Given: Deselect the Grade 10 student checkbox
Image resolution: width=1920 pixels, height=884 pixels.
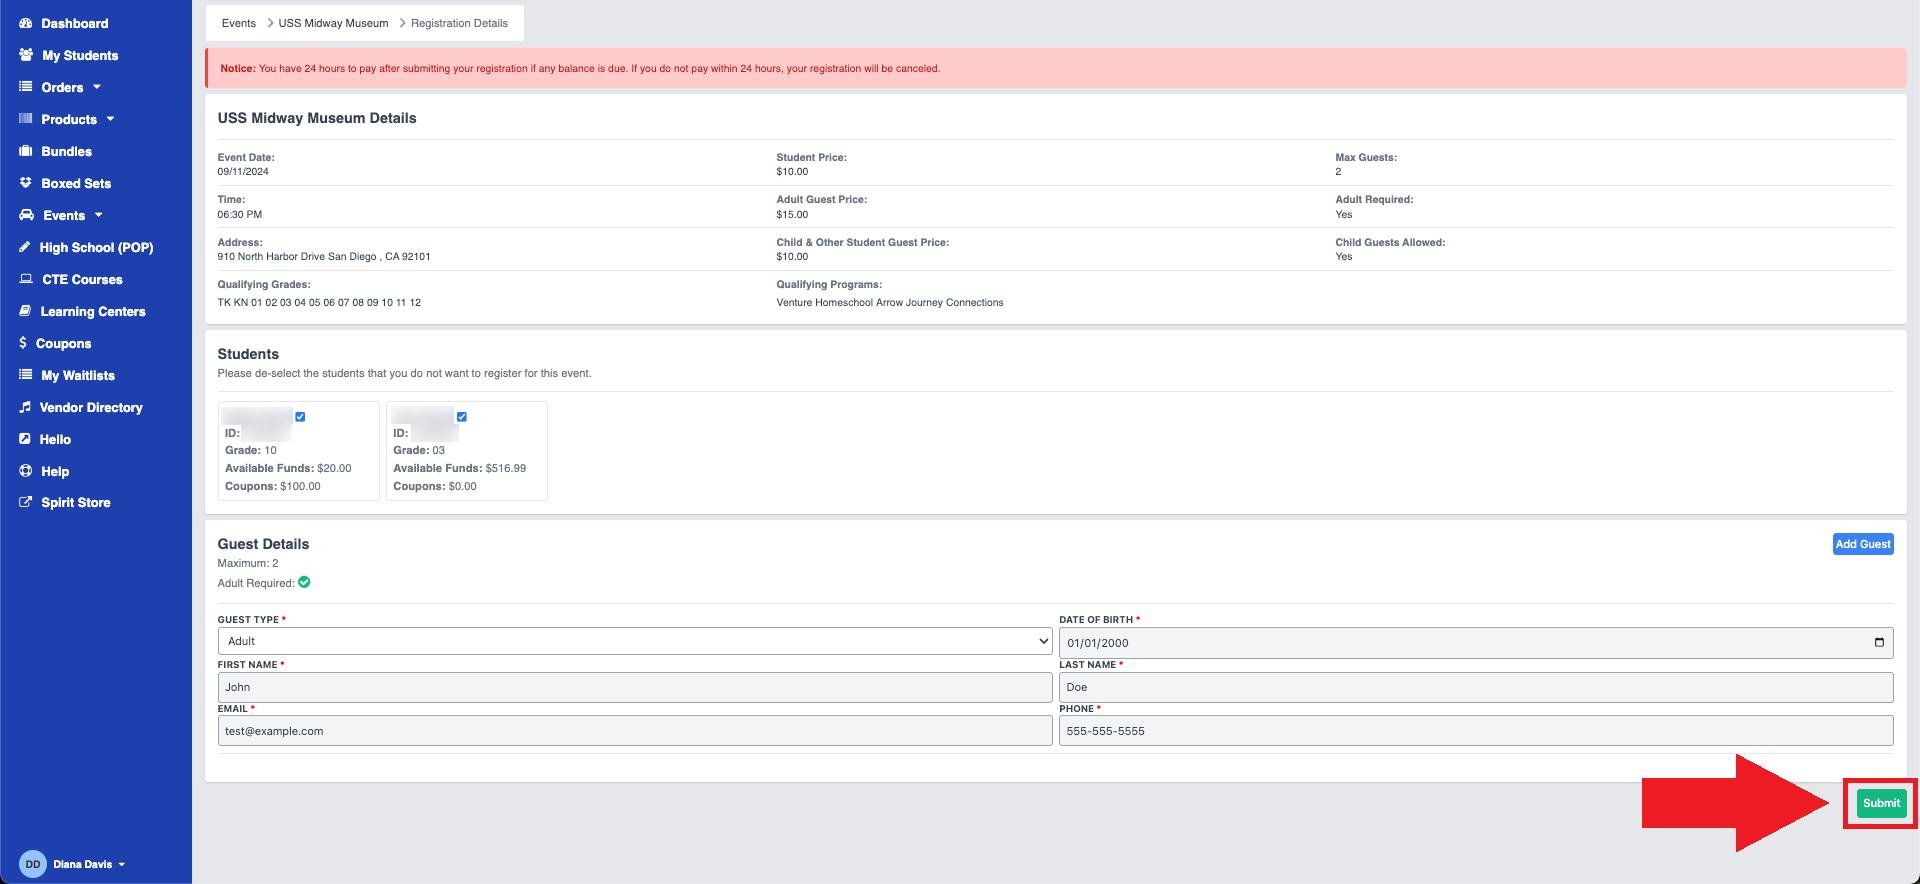Looking at the screenshot, I should tap(300, 417).
